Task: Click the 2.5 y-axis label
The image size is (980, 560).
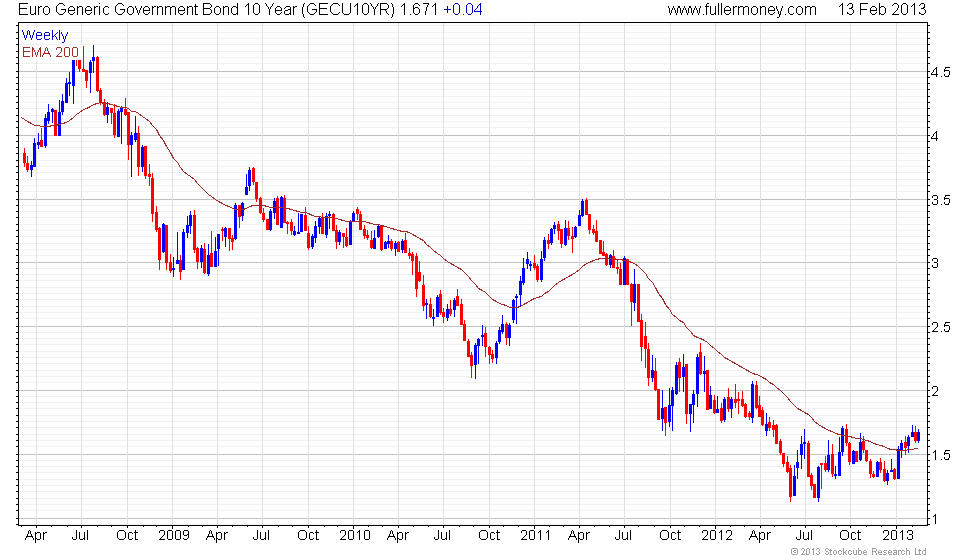Action: click(x=941, y=328)
